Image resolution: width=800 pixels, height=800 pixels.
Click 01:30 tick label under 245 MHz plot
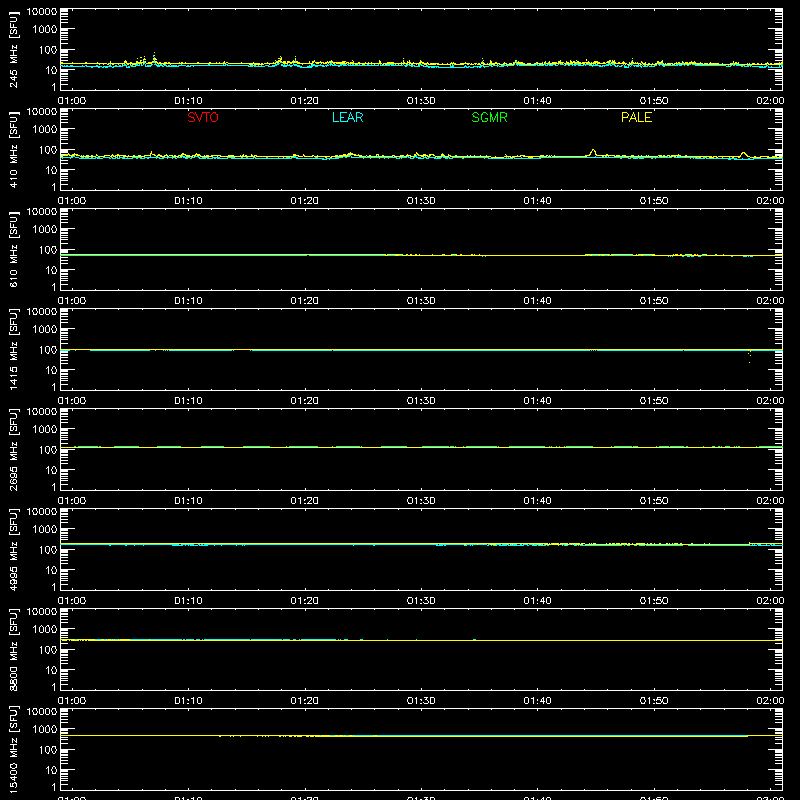[x=421, y=101]
